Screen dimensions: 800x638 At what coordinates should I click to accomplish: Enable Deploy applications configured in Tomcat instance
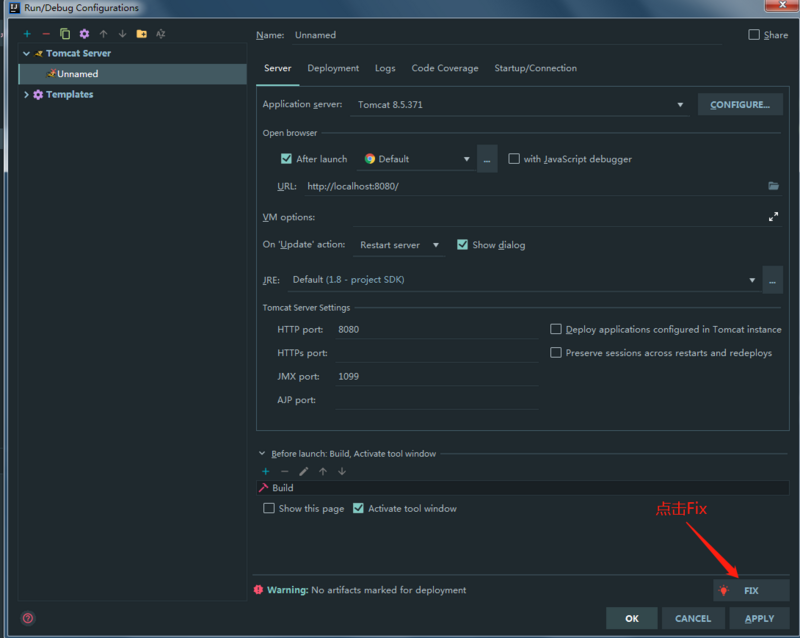tap(556, 329)
